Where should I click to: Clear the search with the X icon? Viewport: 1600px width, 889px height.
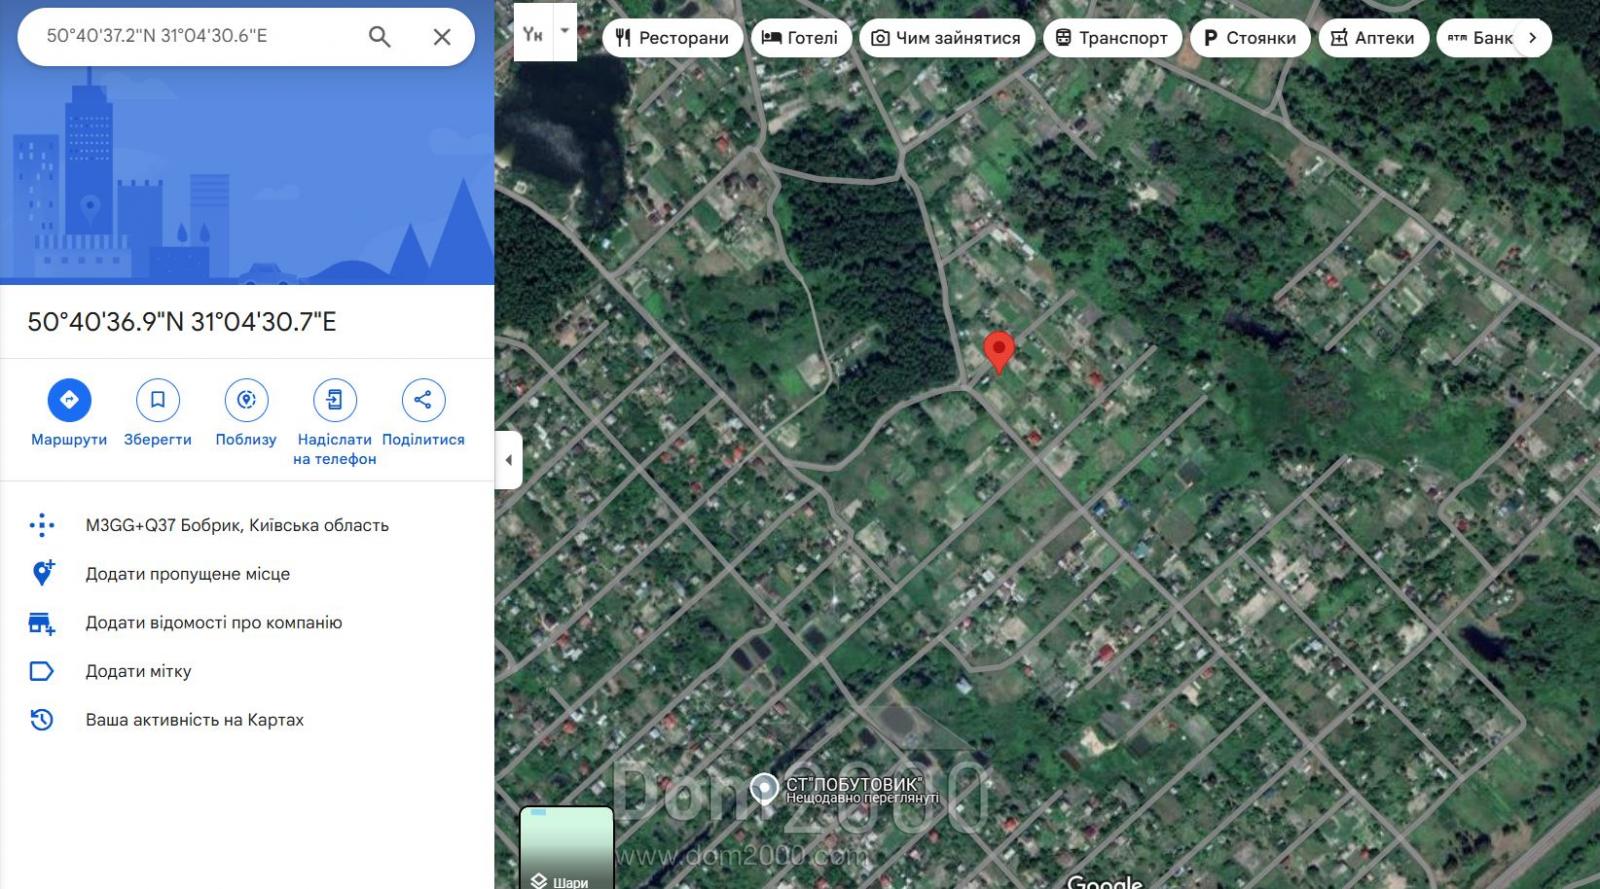click(442, 37)
